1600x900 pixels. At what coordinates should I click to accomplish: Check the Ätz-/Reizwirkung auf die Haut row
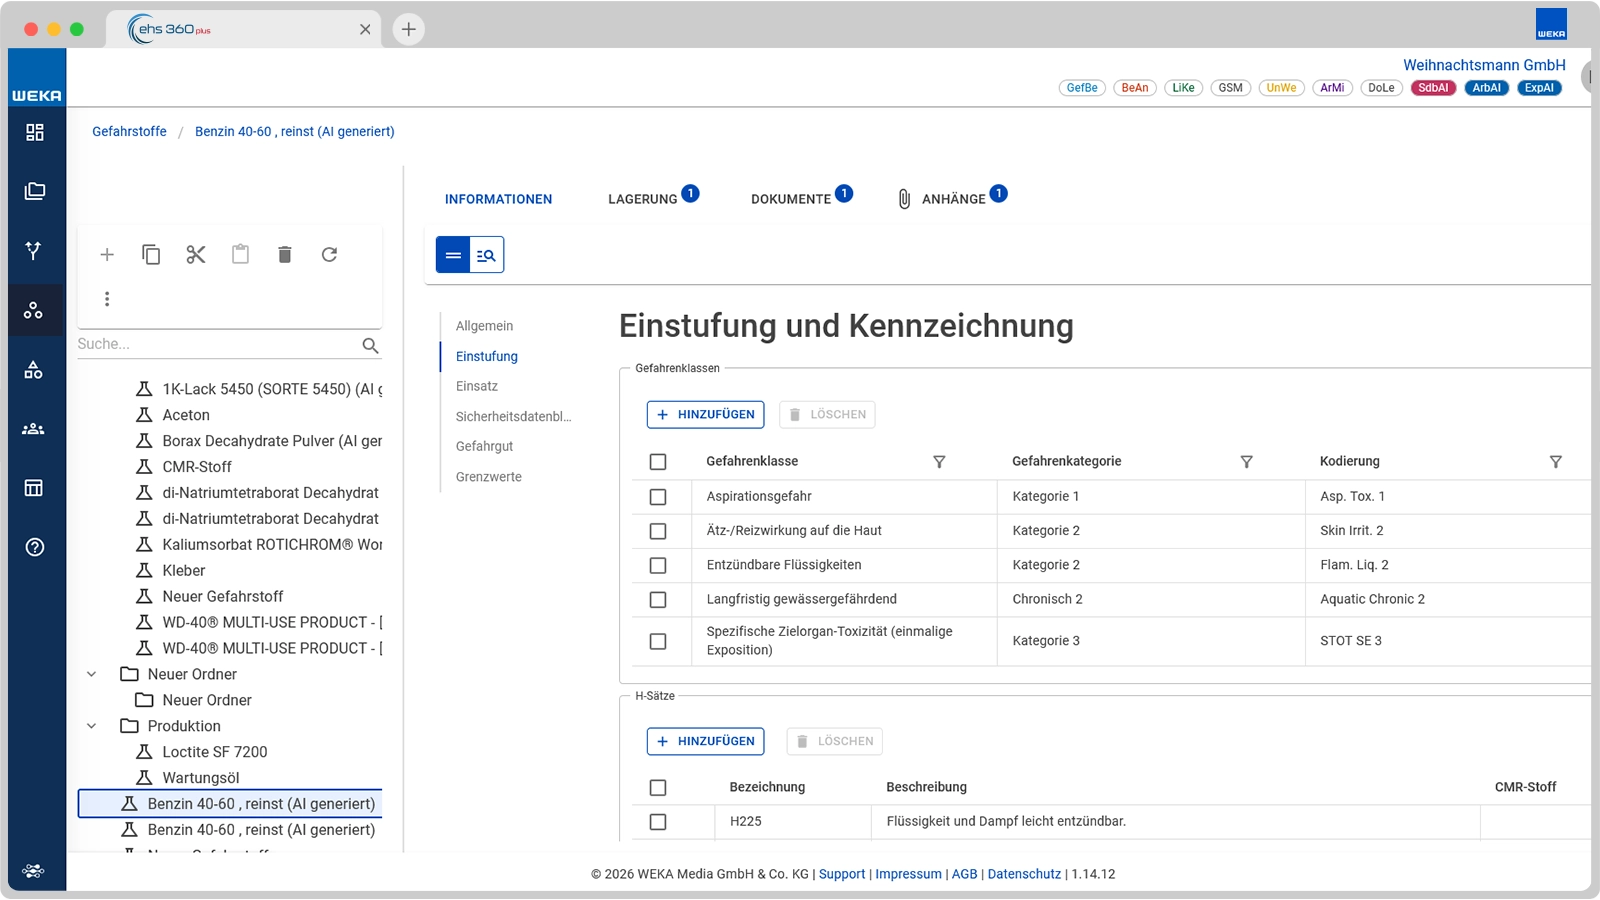pyautogui.click(x=658, y=531)
